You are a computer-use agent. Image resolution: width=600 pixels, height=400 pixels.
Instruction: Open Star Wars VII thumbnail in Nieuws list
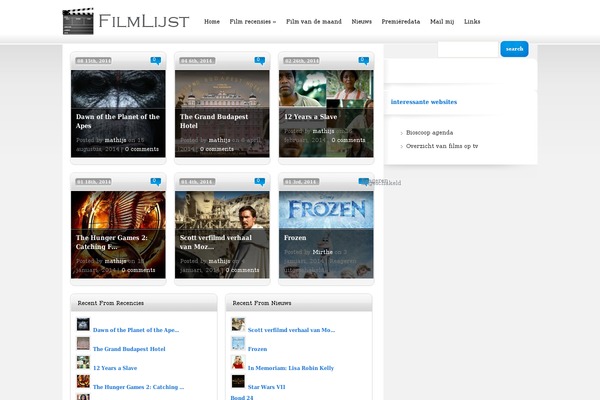238,382
